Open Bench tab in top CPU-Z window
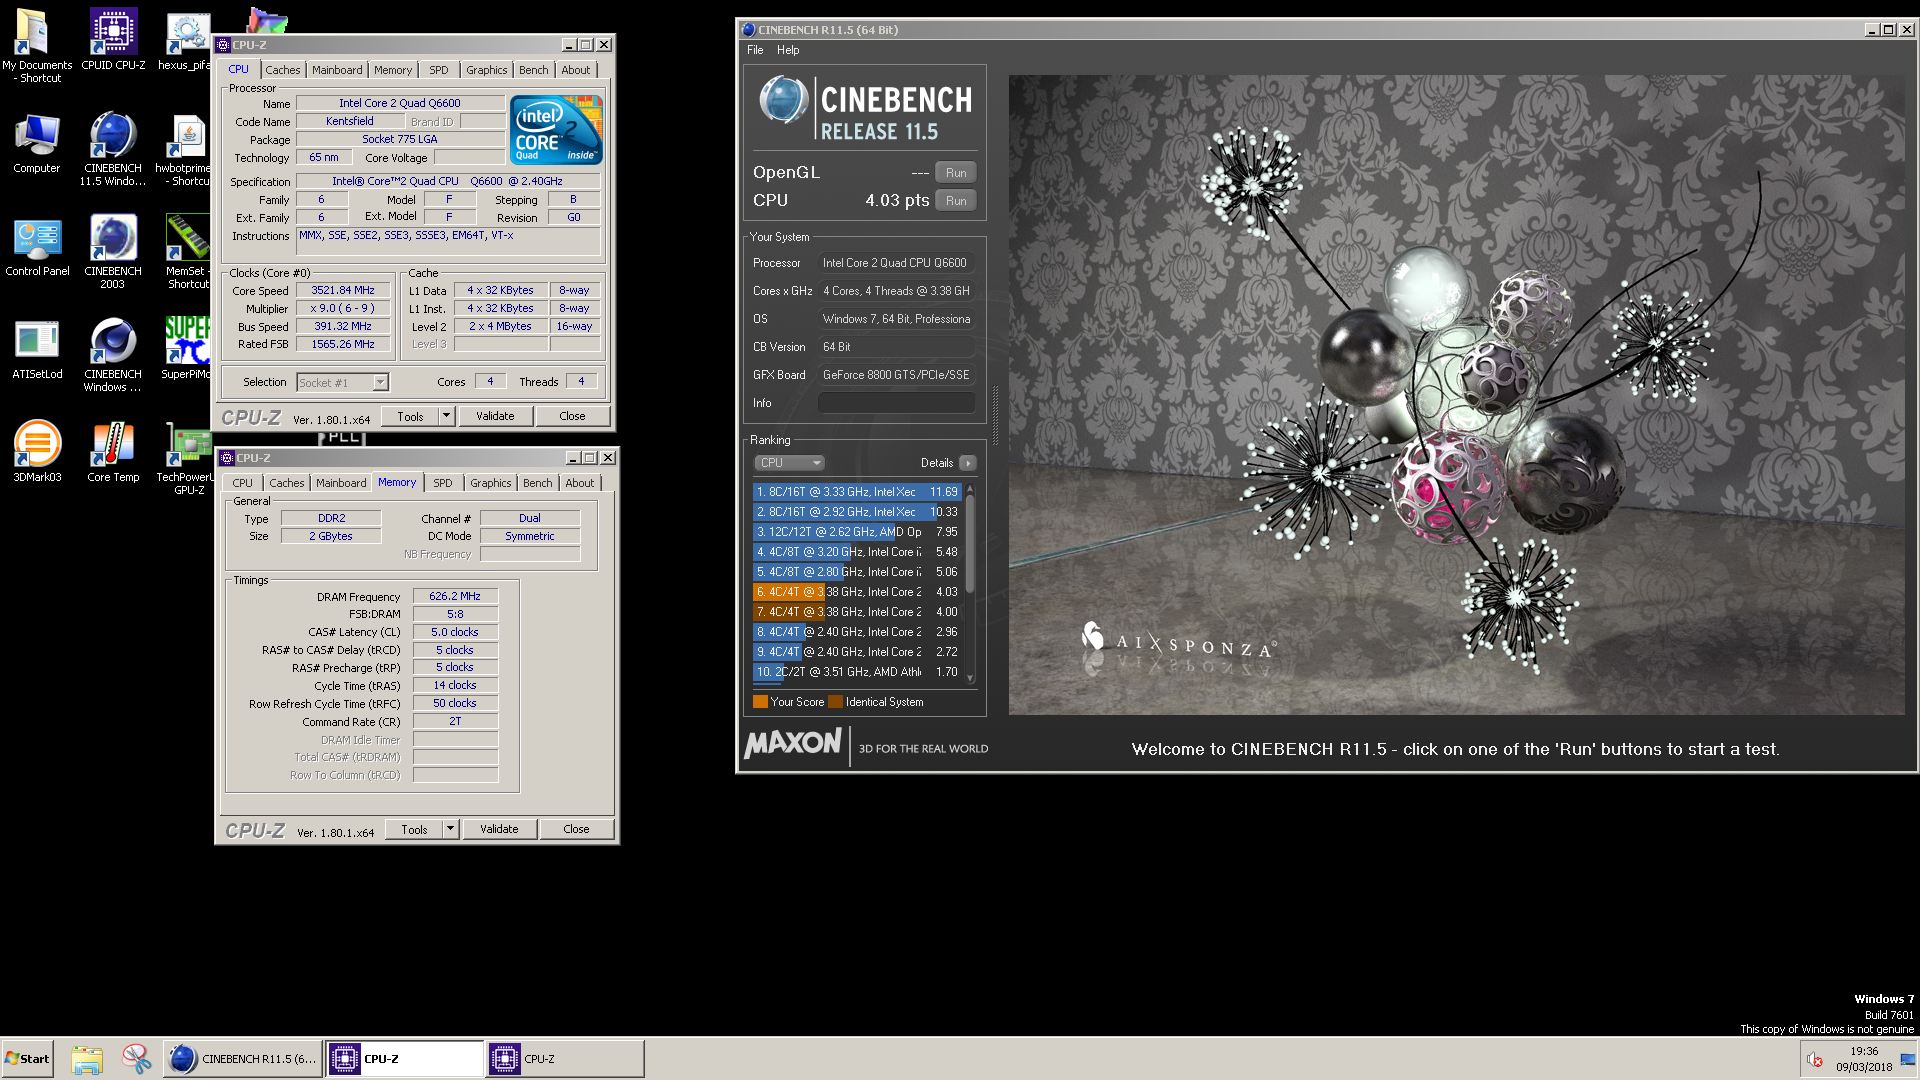This screenshot has height=1080, width=1920. click(x=533, y=70)
